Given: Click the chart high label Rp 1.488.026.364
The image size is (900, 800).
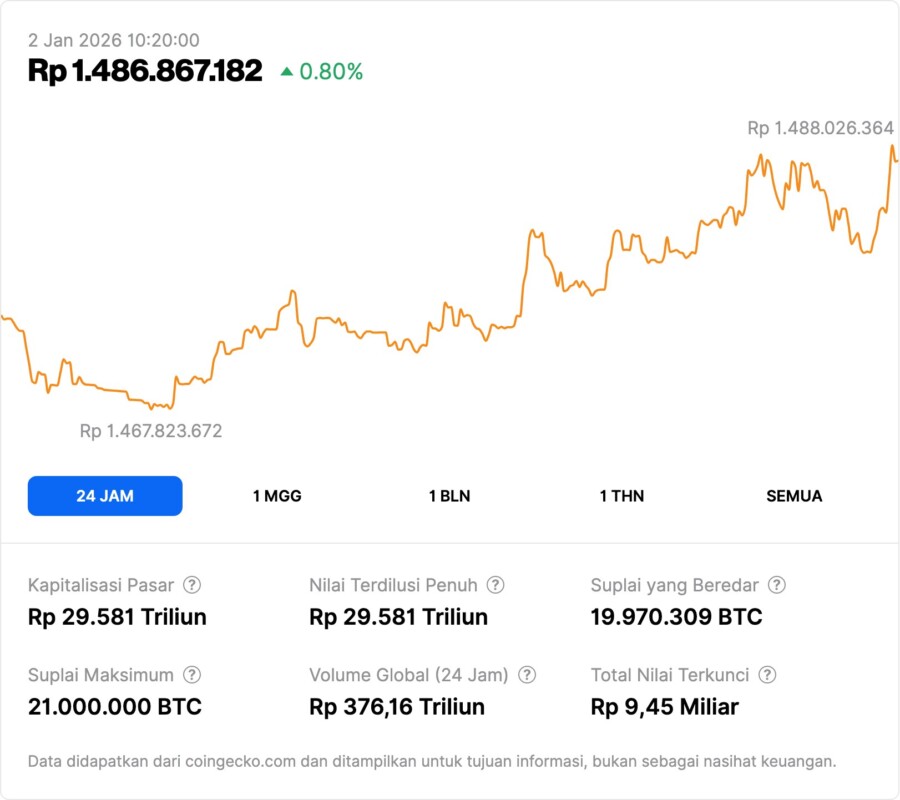Looking at the screenshot, I should (x=820, y=128).
